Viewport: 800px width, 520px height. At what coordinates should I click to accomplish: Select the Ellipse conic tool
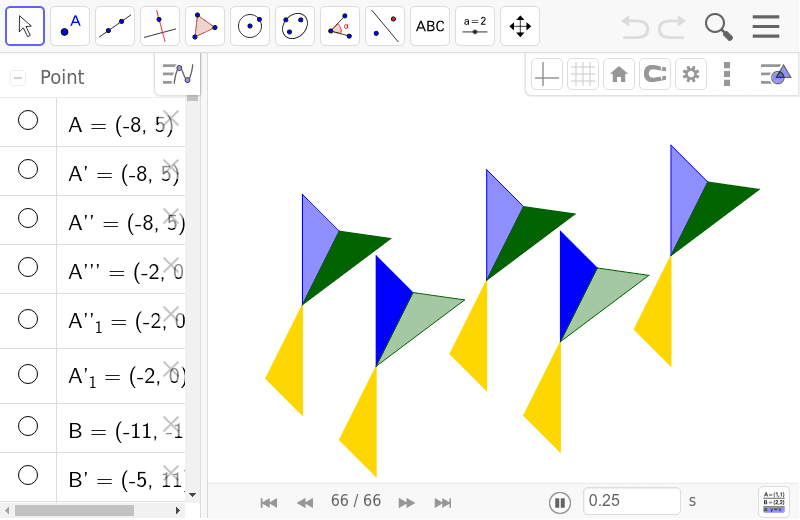point(295,26)
